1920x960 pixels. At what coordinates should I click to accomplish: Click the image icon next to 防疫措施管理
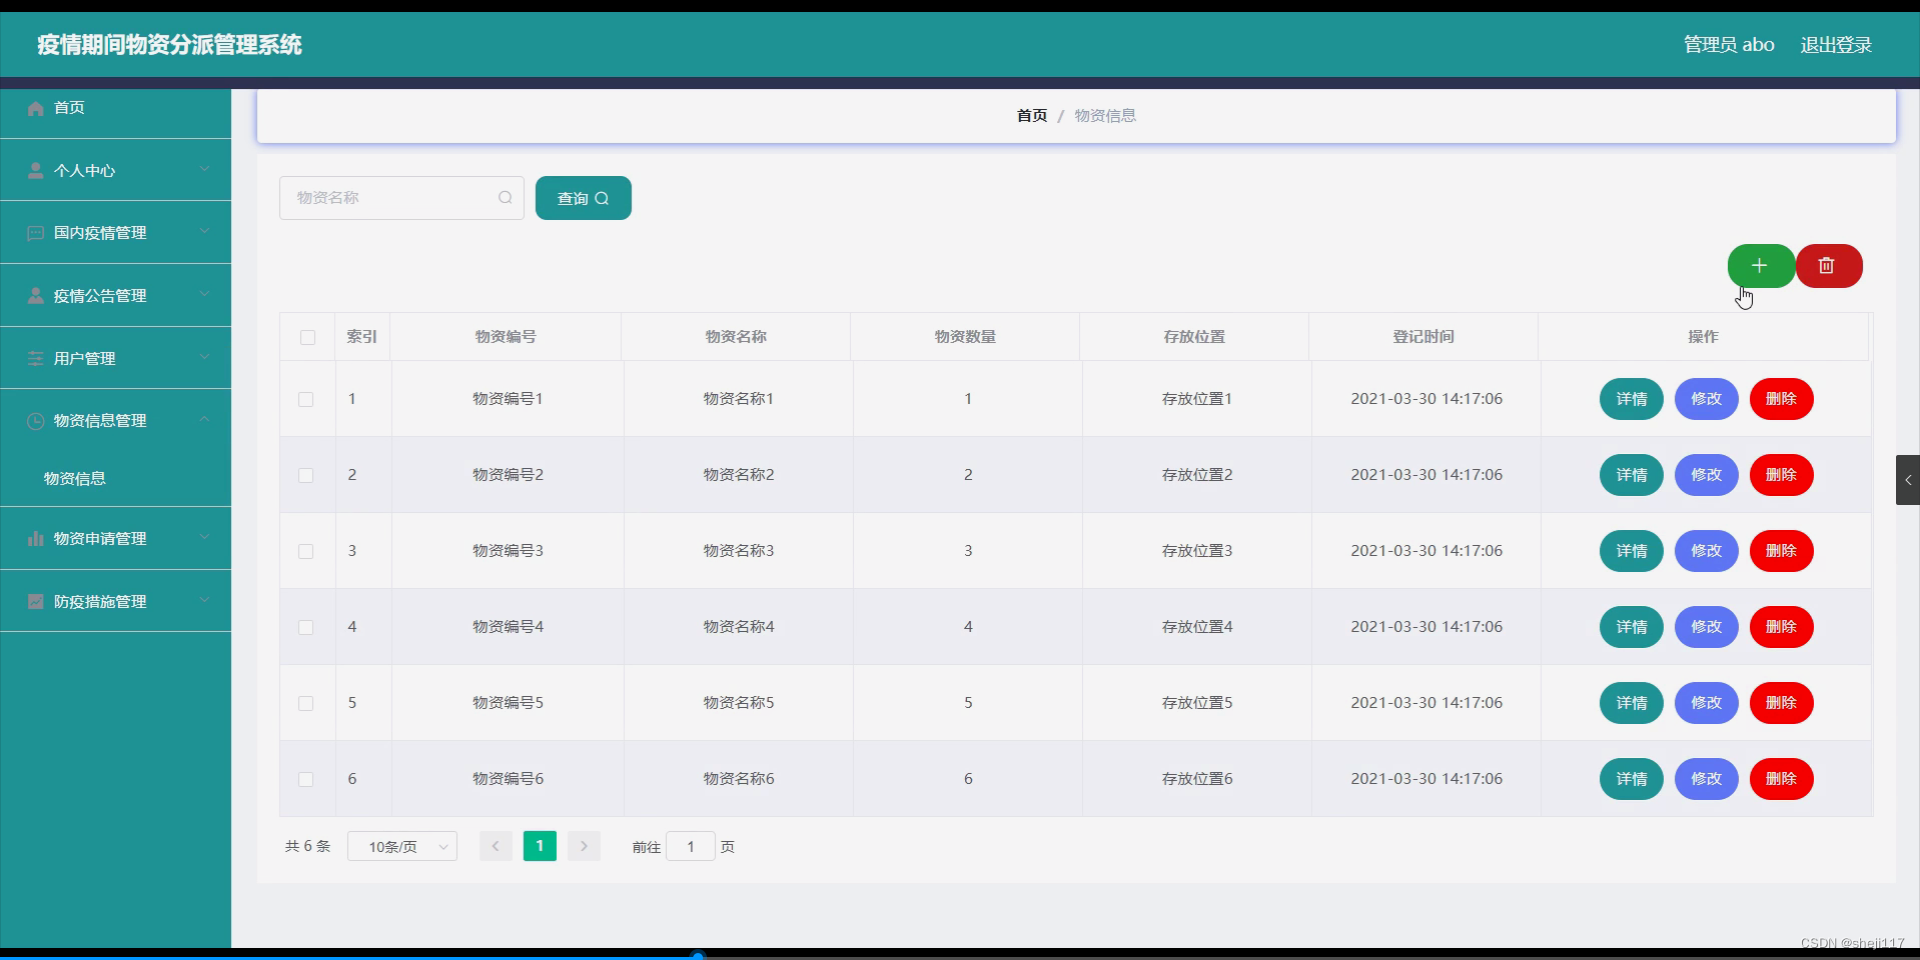pos(36,602)
